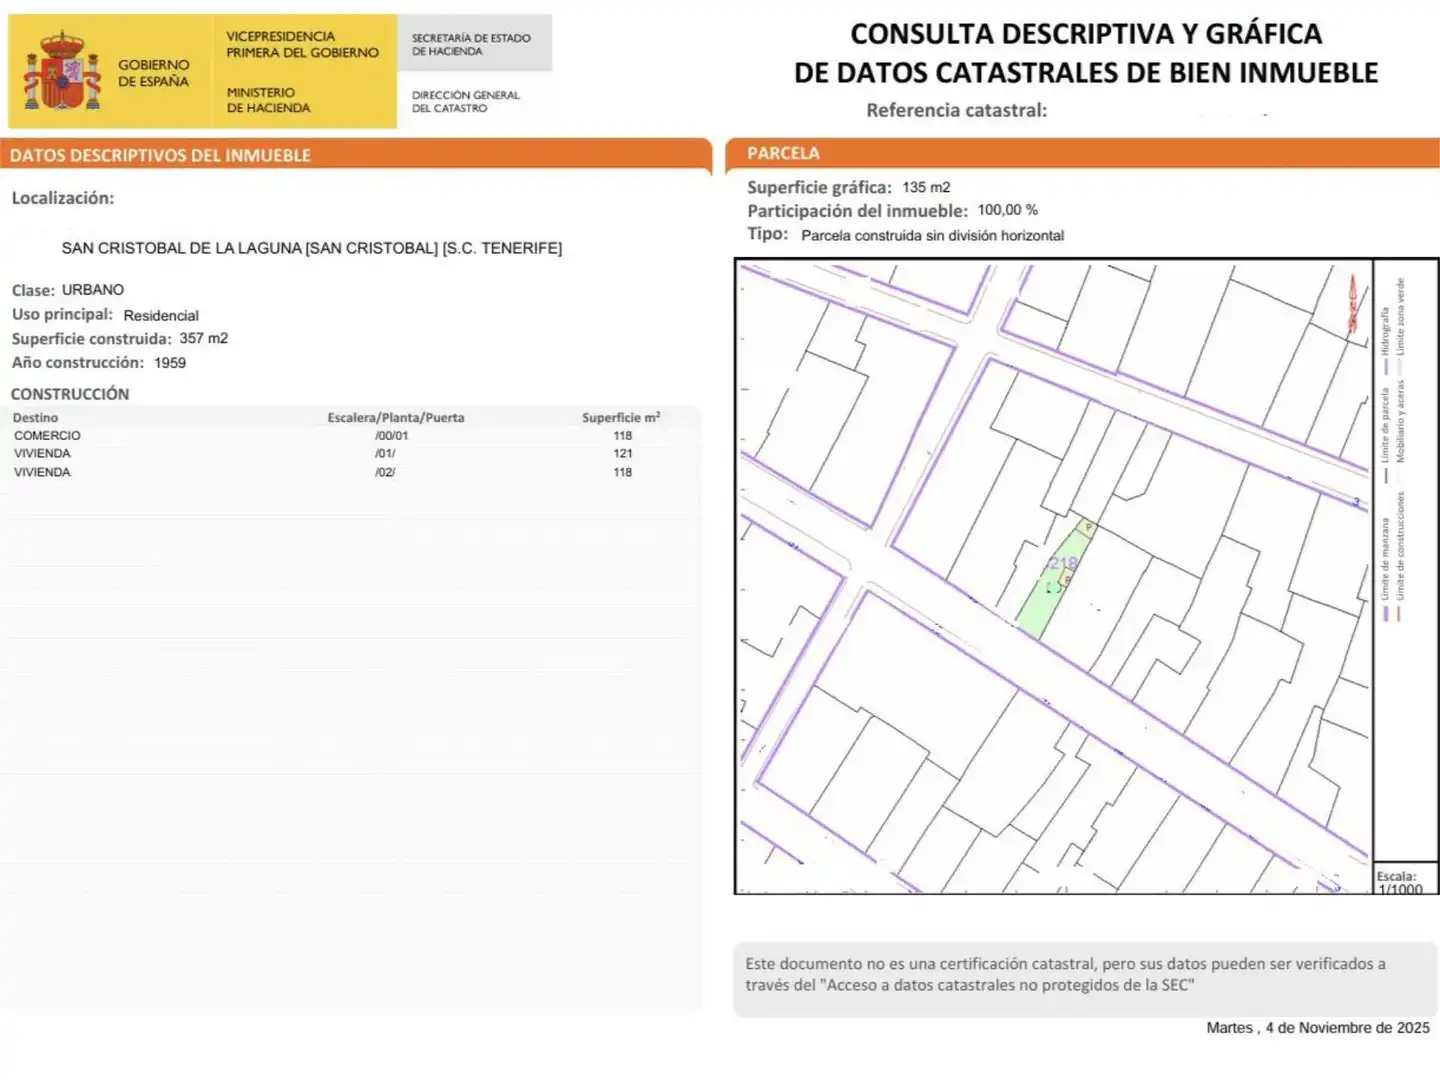Click the parcel number 218 label on map

pyautogui.click(x=1062, y=564)
